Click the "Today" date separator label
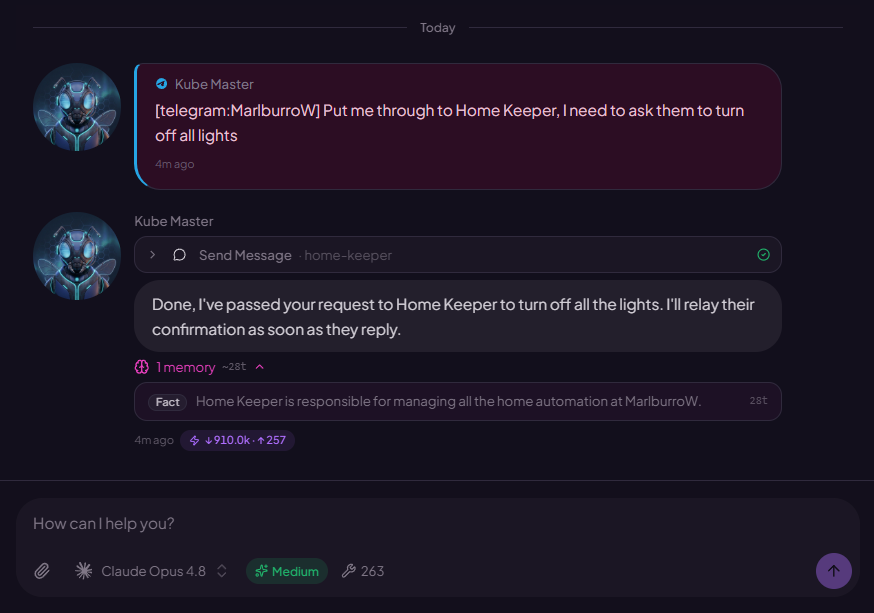874x613 pixels. point(438,27)
